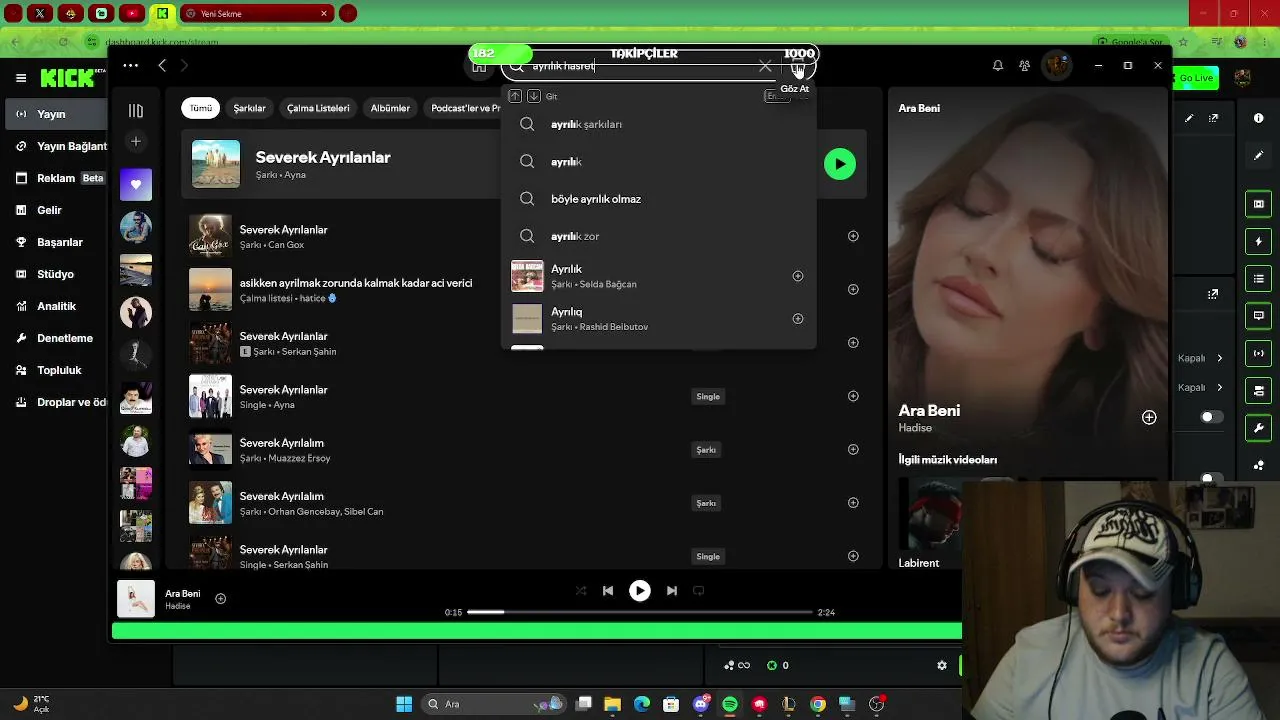Open Spotify friend activity icon
This screenshot has height=720, width=1280.
click(1025, 66)
